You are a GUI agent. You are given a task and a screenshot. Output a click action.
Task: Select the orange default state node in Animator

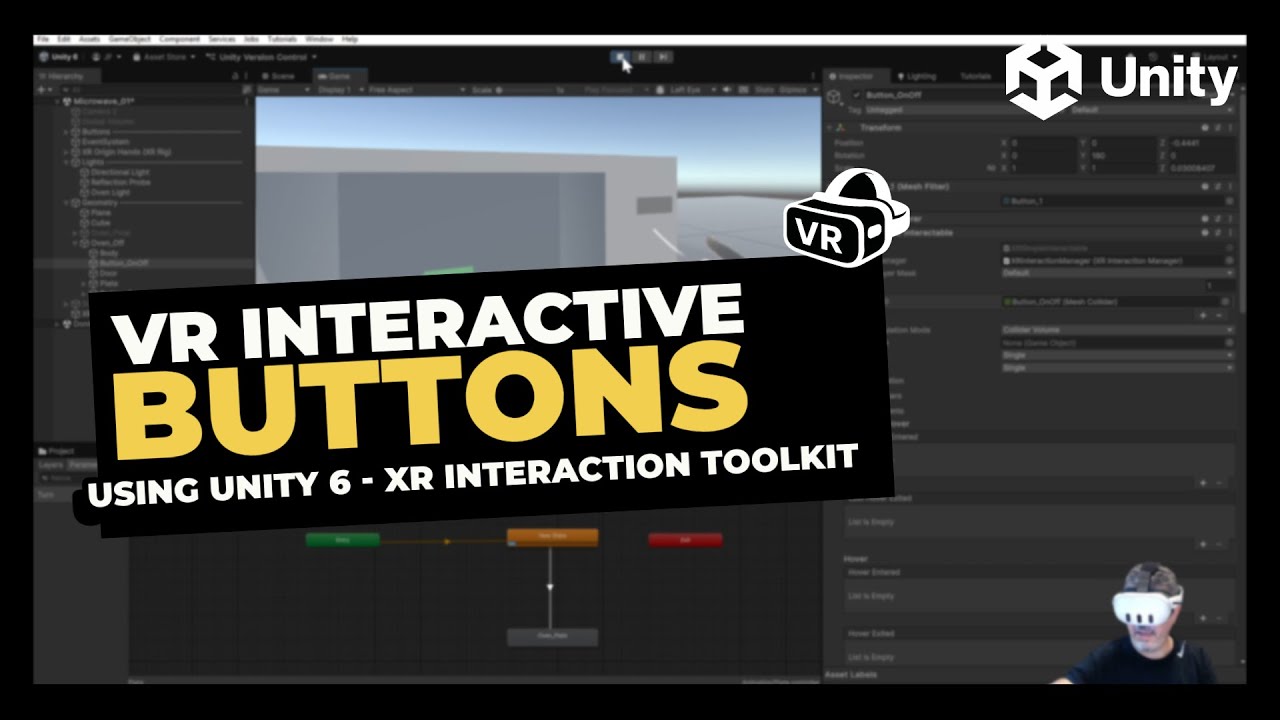point(552,538)
